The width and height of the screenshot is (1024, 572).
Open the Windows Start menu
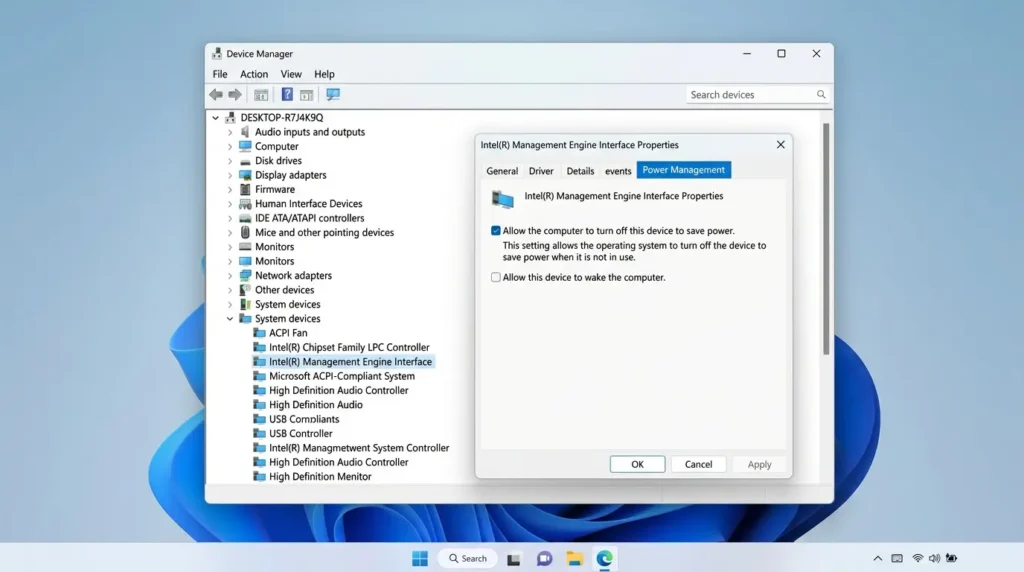coord(420,558)
